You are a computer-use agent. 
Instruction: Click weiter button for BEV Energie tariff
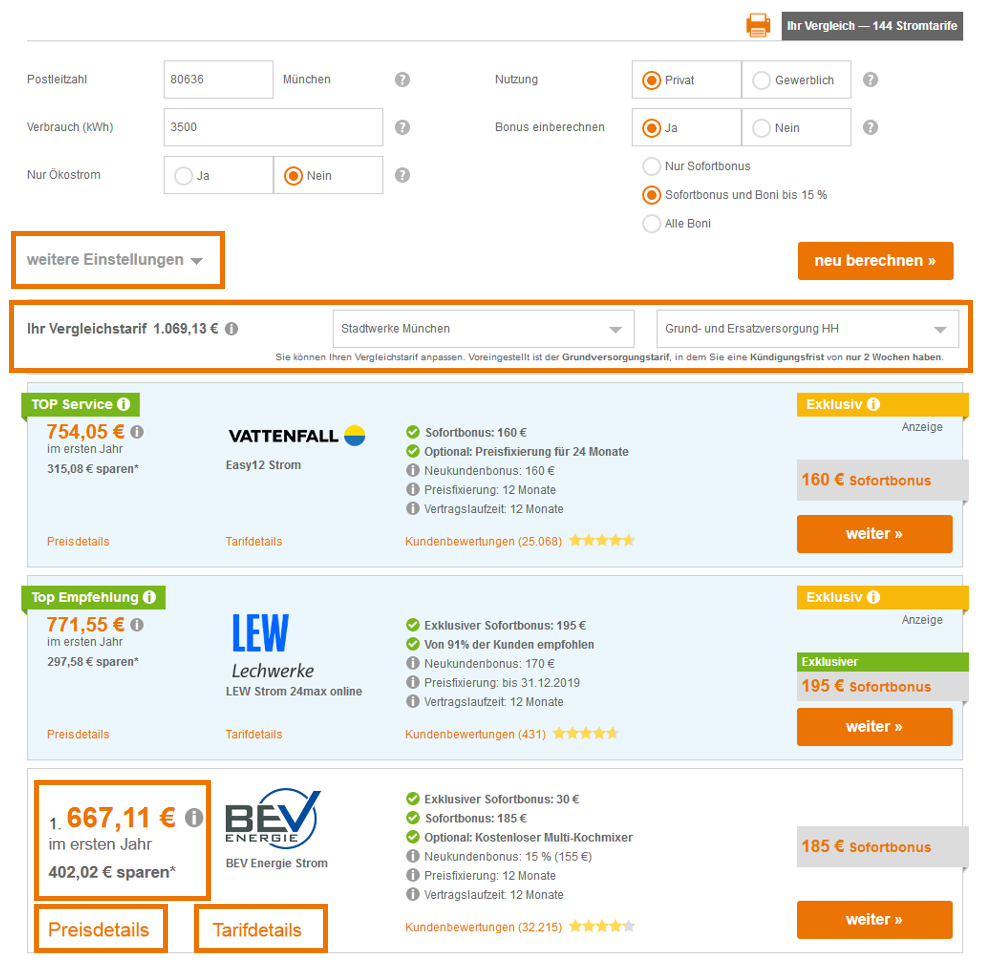pos(874,920)
